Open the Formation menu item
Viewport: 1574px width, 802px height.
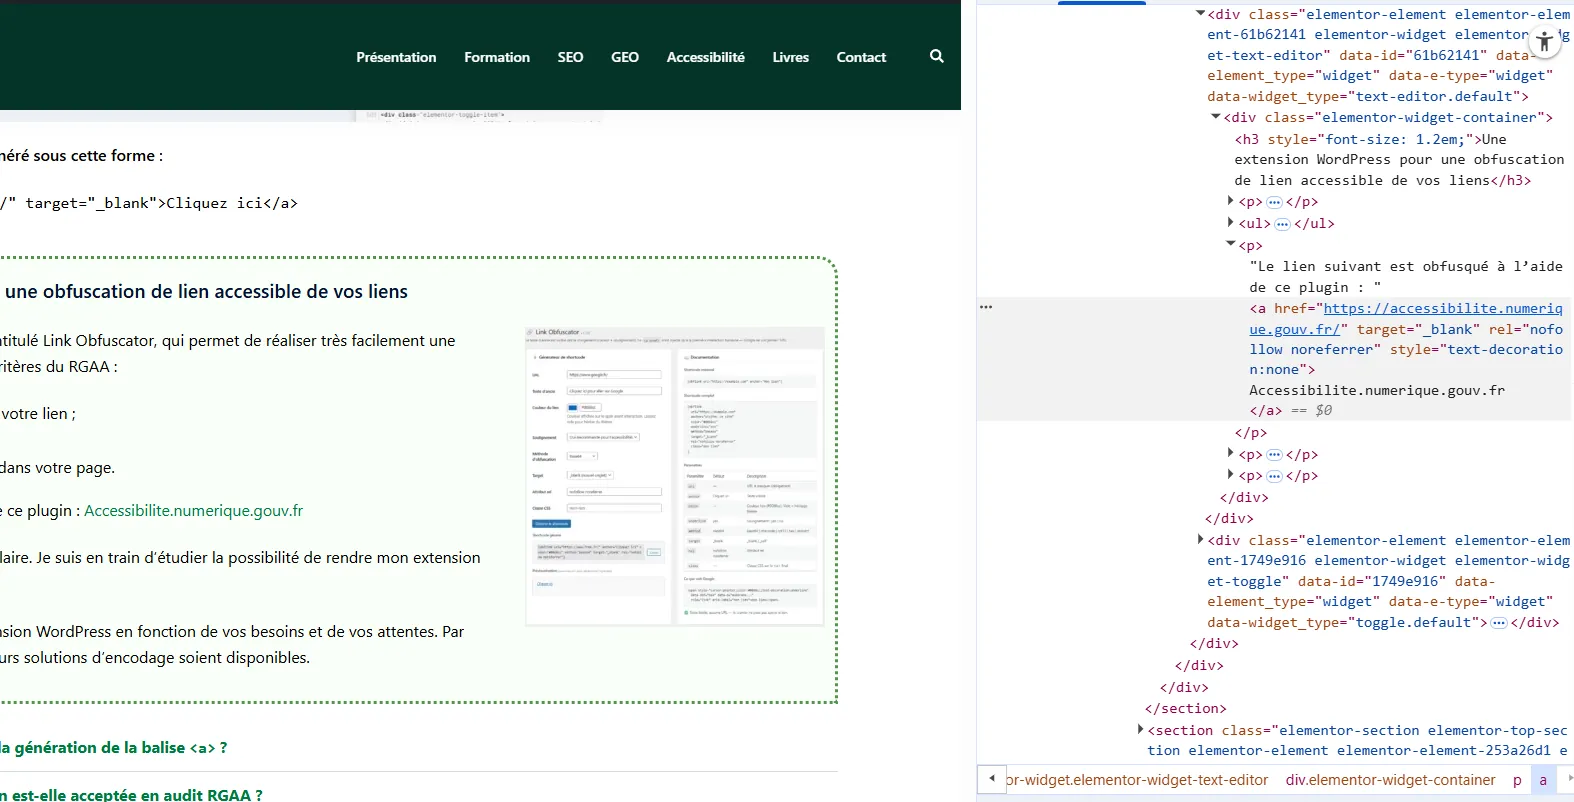pyautogui.click(x=496, y=57)
